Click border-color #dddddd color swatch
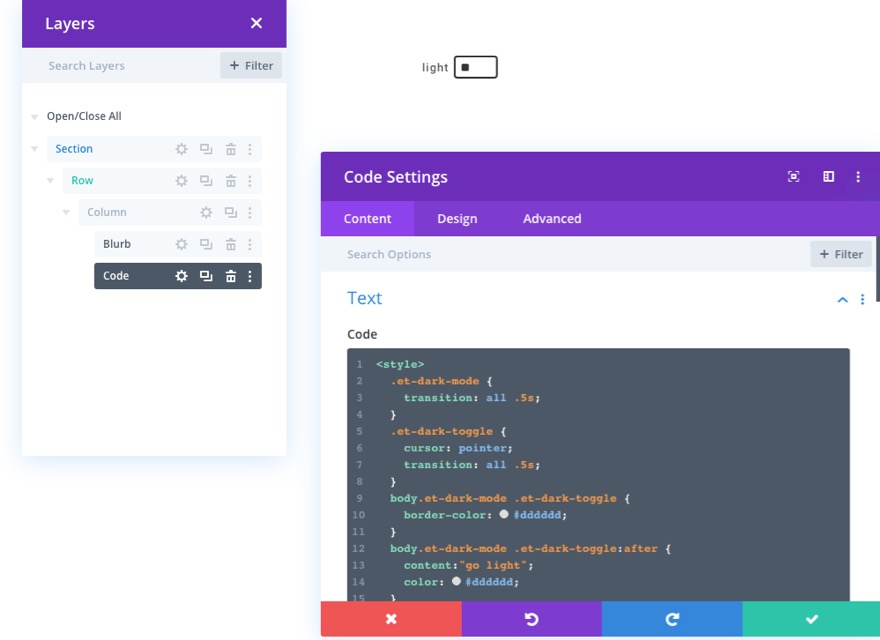 point(503,514)
